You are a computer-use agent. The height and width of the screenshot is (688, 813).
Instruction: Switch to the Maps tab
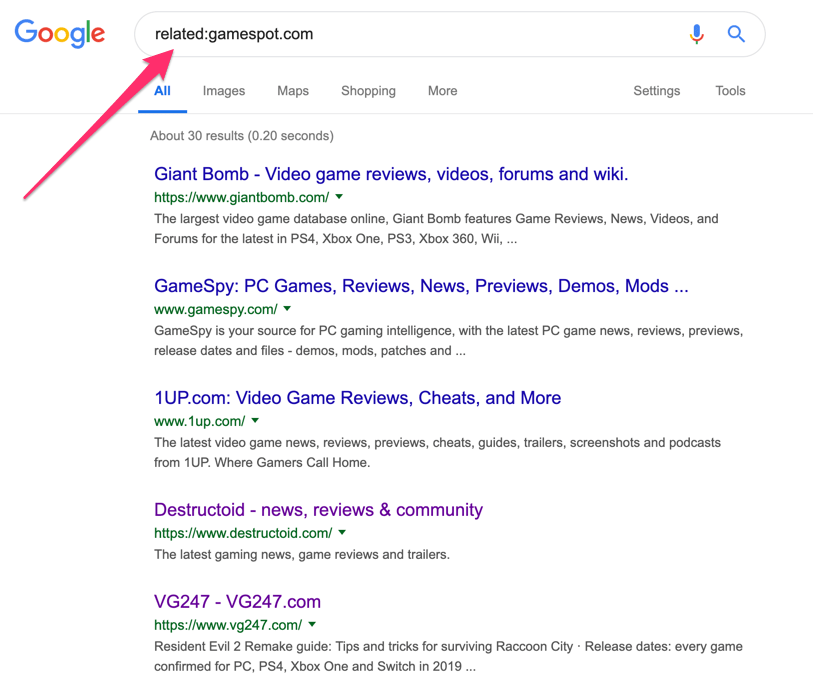click(x=293, y=91)
